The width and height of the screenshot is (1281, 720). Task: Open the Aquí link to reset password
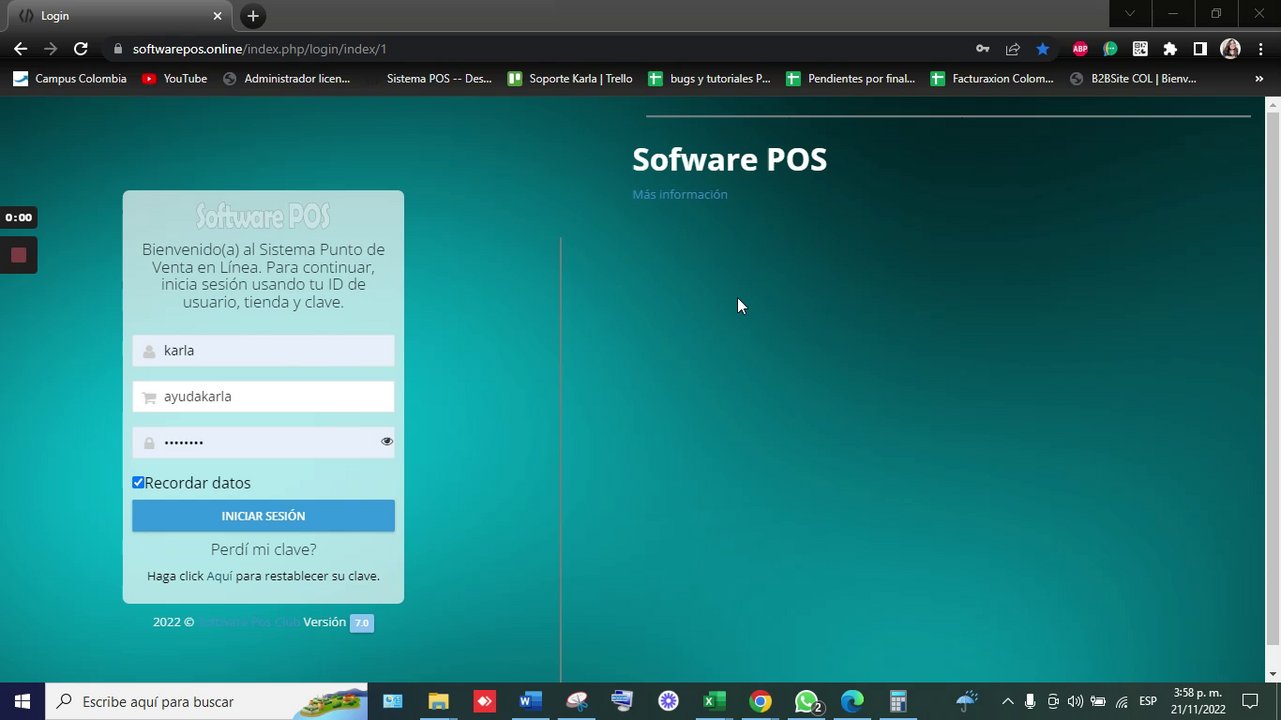[x=219, y=576]
